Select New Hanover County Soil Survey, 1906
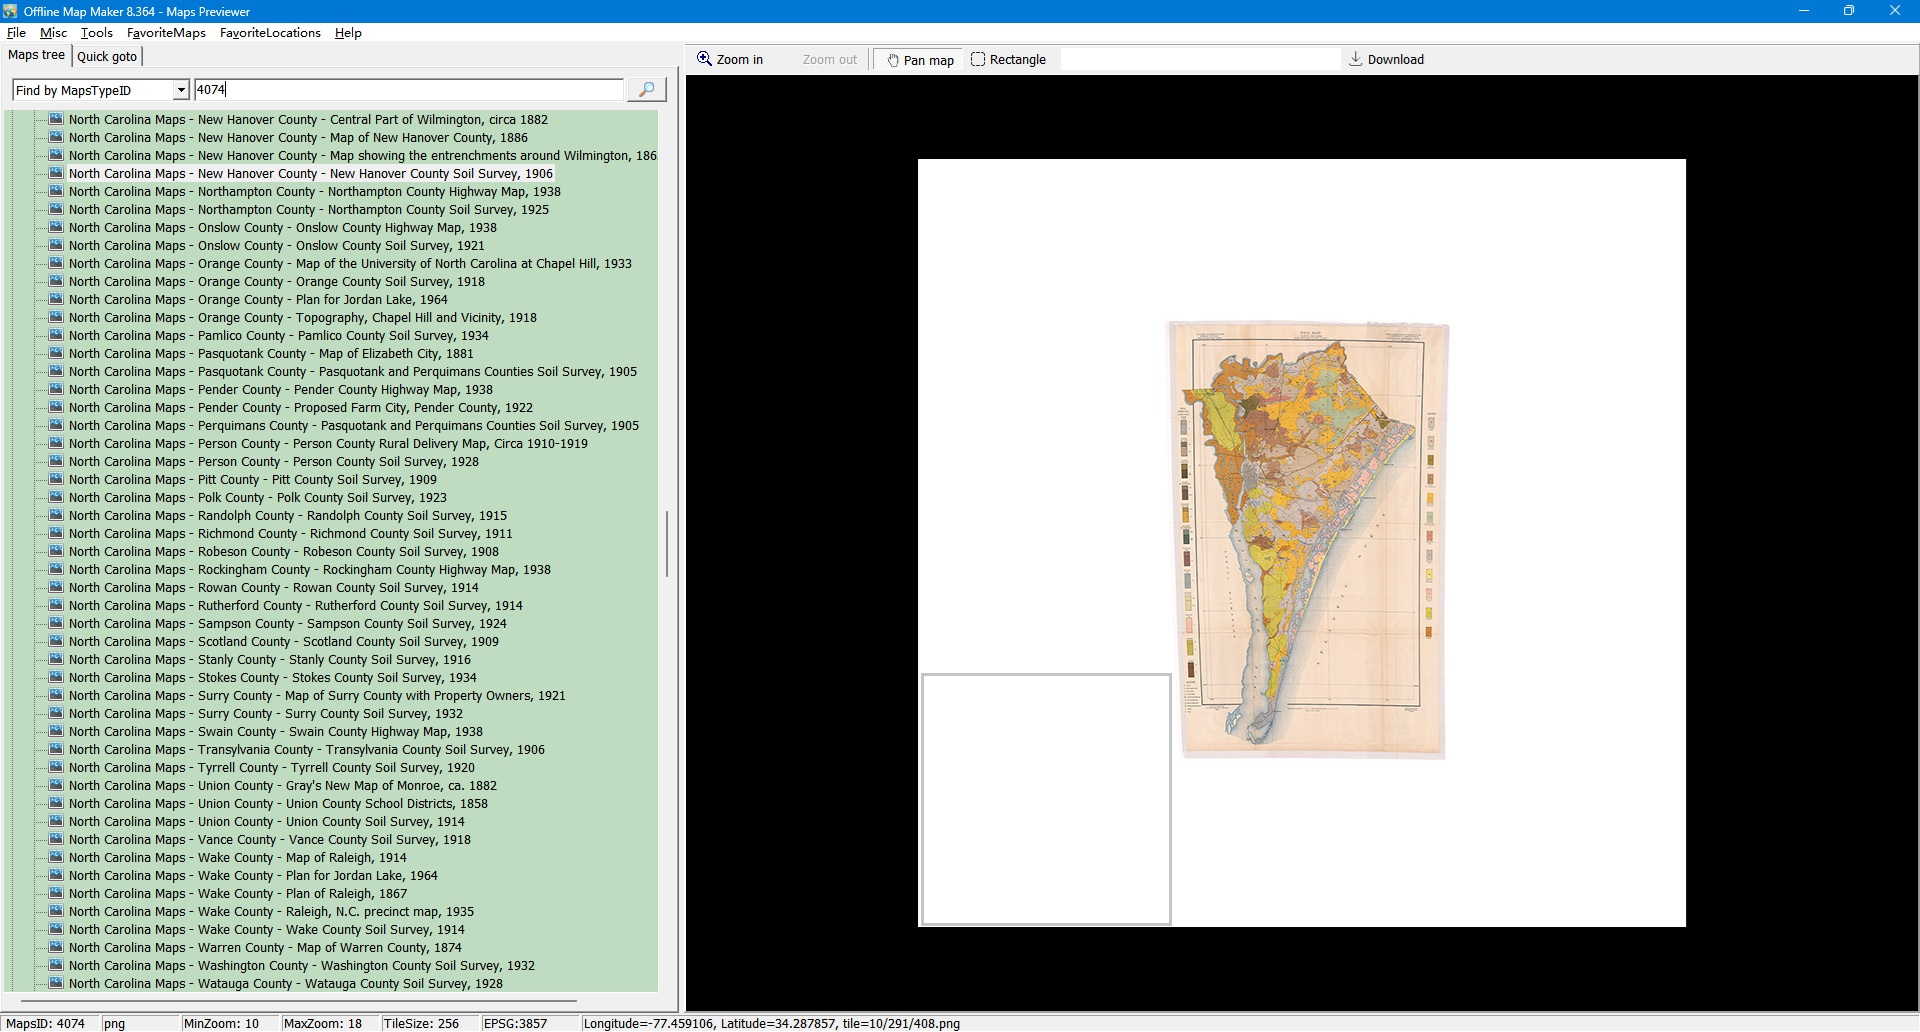Viewport: 1920px width, 1032px height. pos(310,174)
